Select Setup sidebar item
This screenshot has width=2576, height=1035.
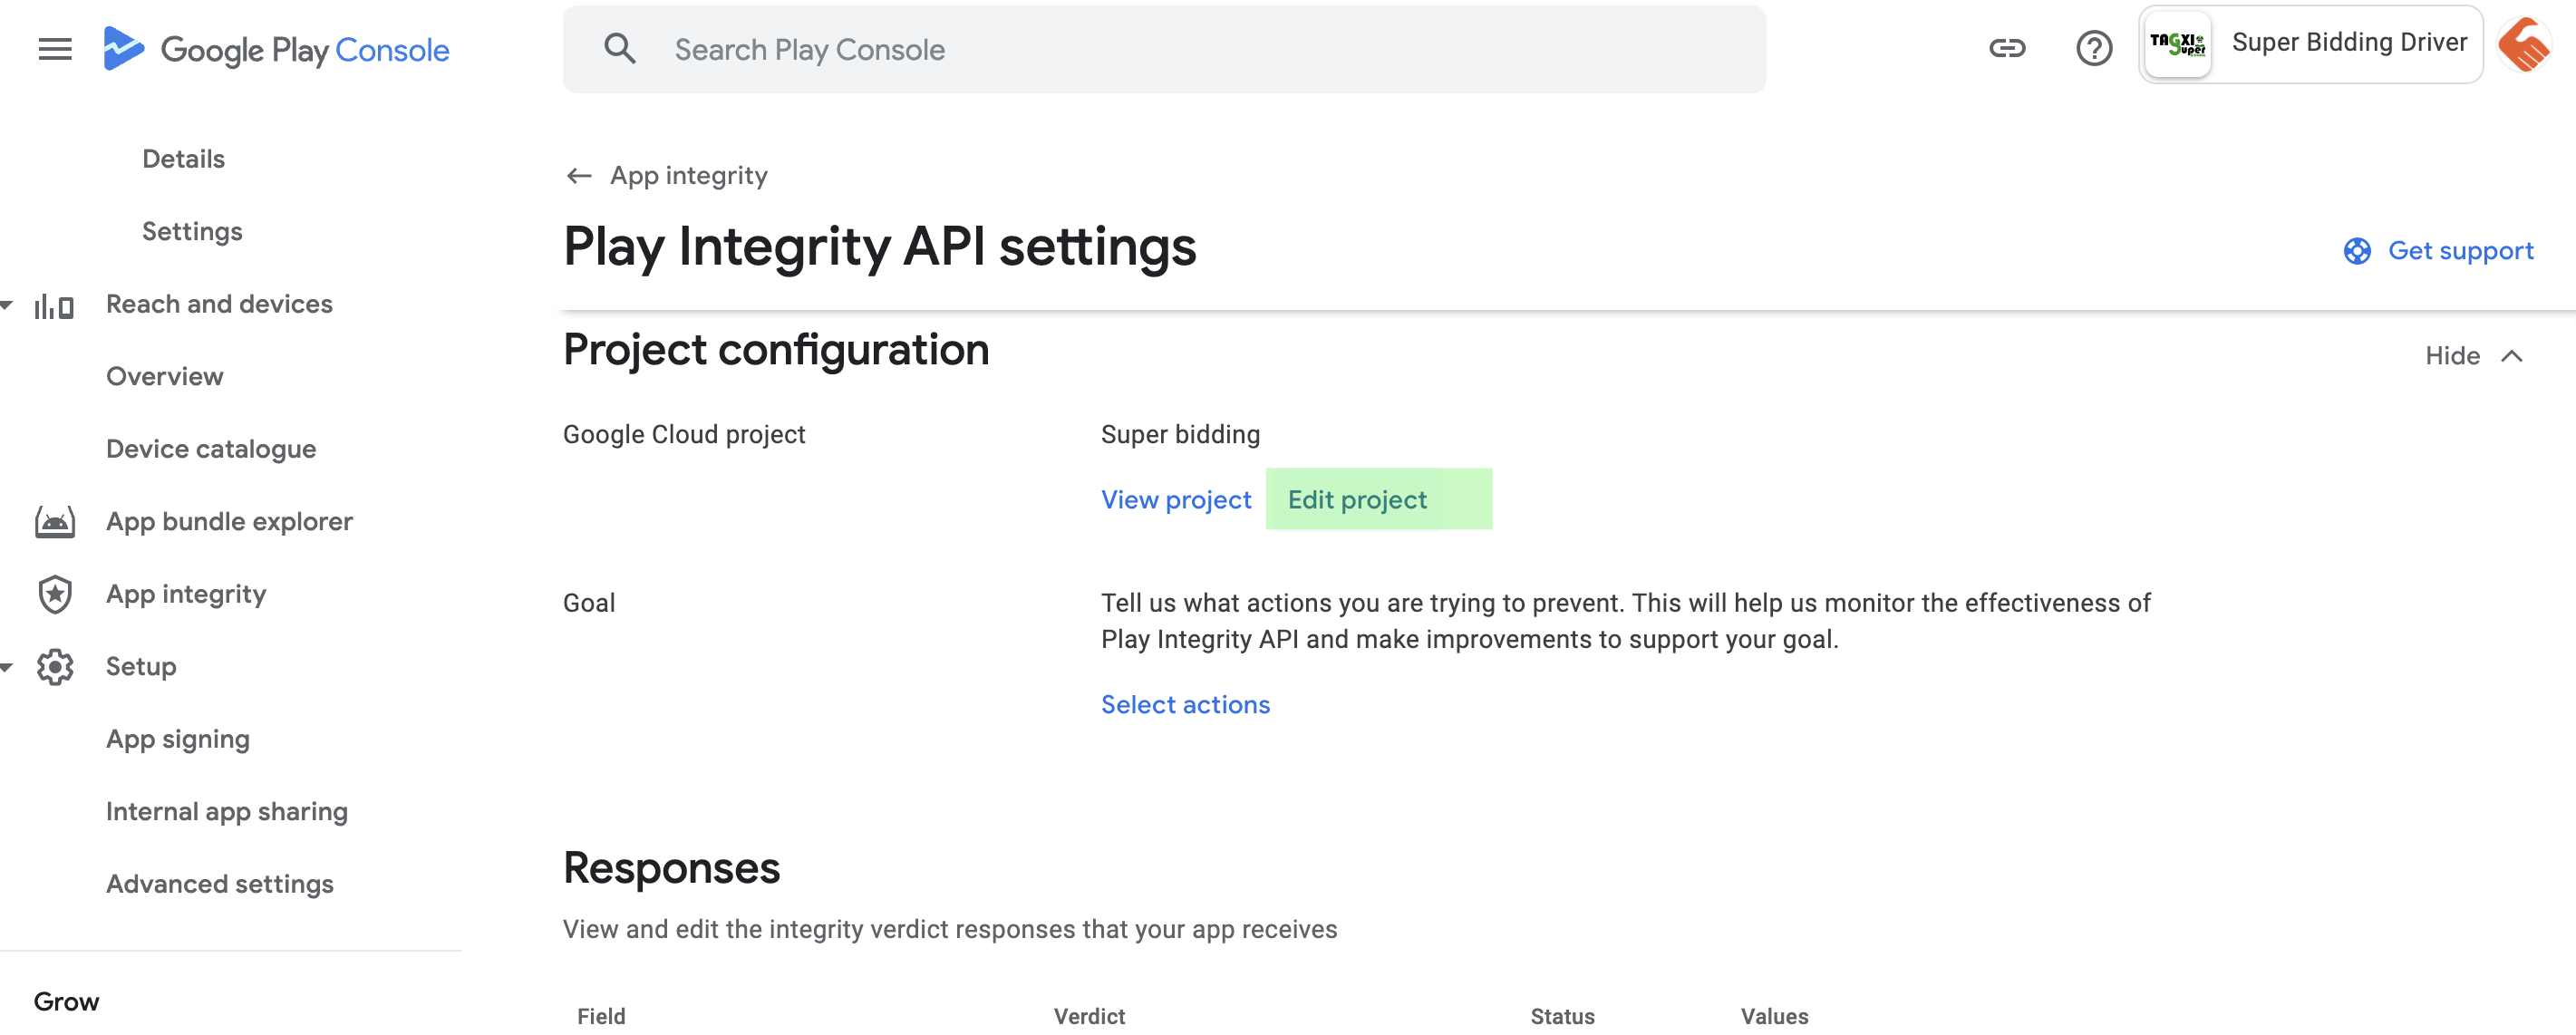click(x=141, y=667)
